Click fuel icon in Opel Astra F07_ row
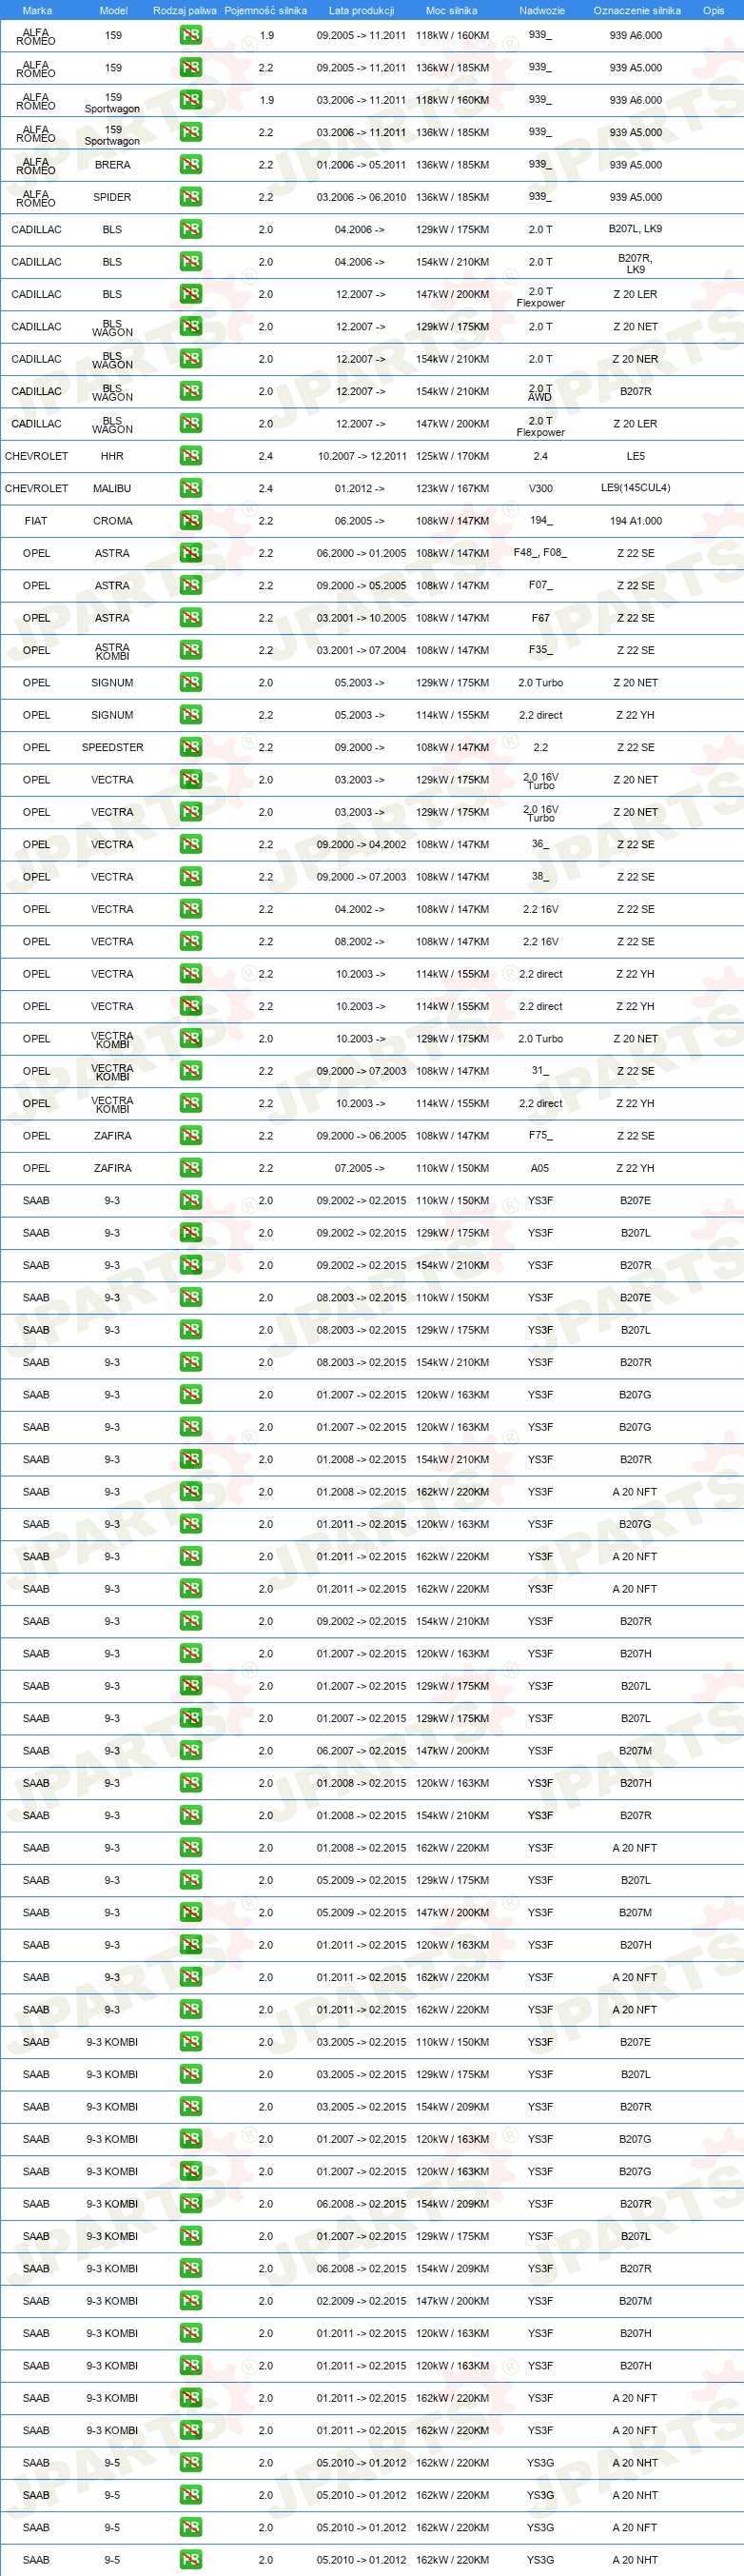Viewport: 744px width, 2576px height. click(190, 585)
